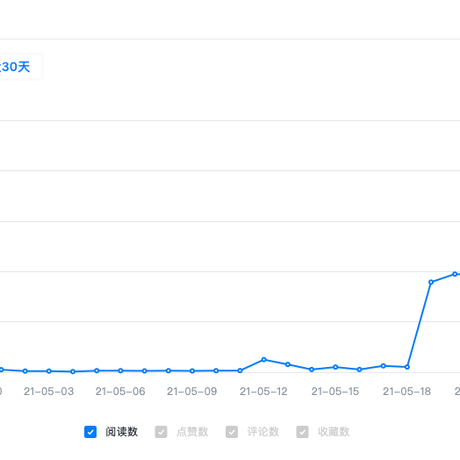Click the 点赞数 legend label text

pos(192,432)
